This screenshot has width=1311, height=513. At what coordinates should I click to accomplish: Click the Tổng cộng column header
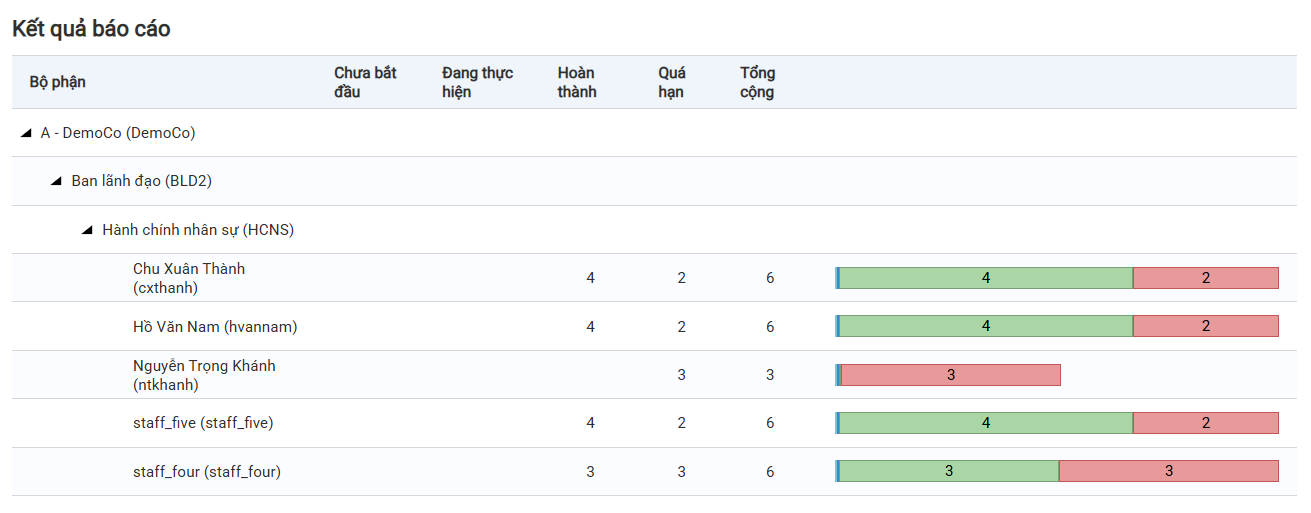click(x=757, y=82)
